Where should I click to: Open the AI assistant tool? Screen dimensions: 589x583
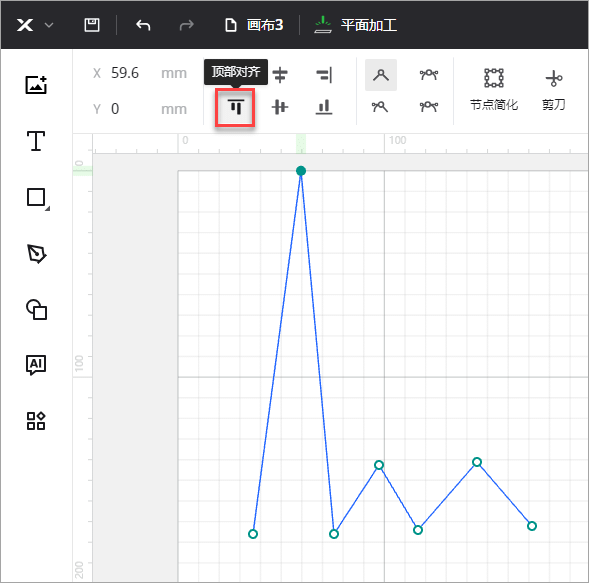tap(36, 364)
